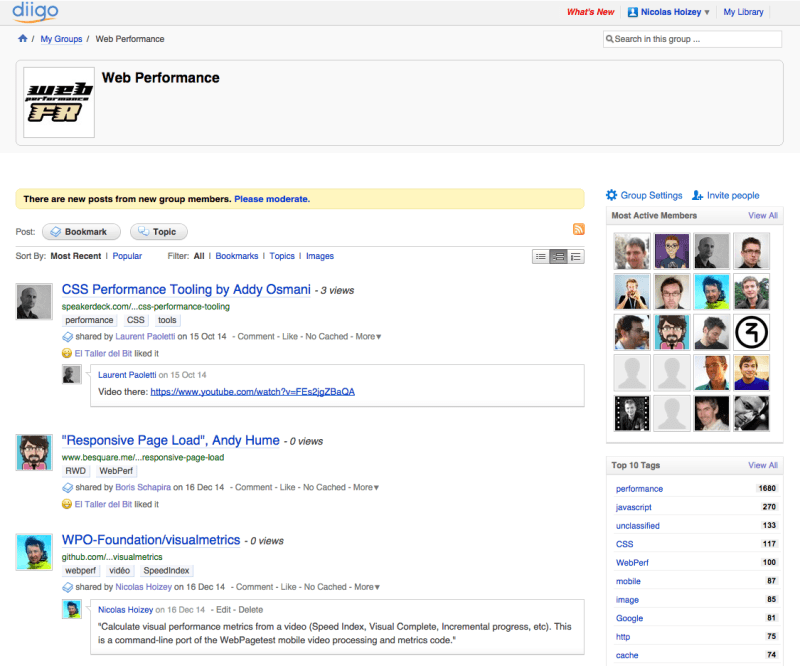
Task: Click the search magnifier icon
Action: coord(609,39)
